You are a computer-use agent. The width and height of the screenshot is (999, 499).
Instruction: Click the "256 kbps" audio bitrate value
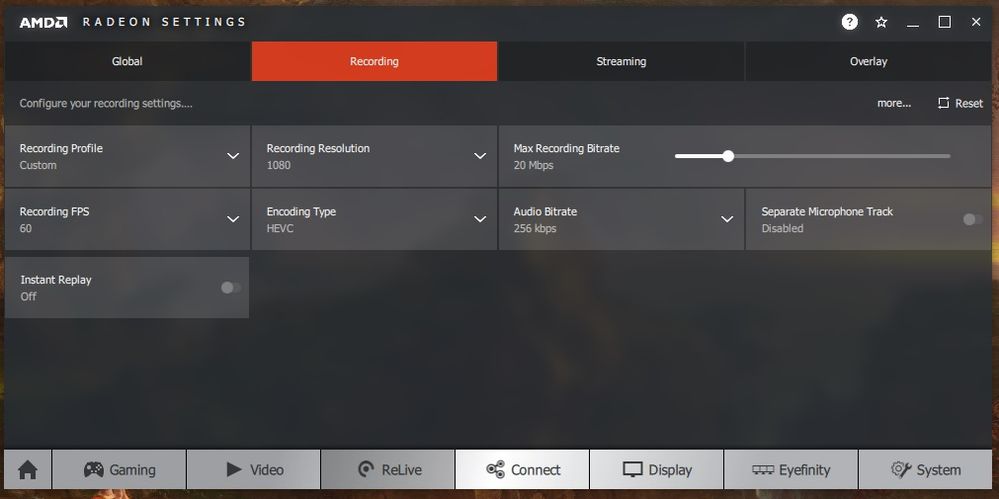(x=535, y=228)
